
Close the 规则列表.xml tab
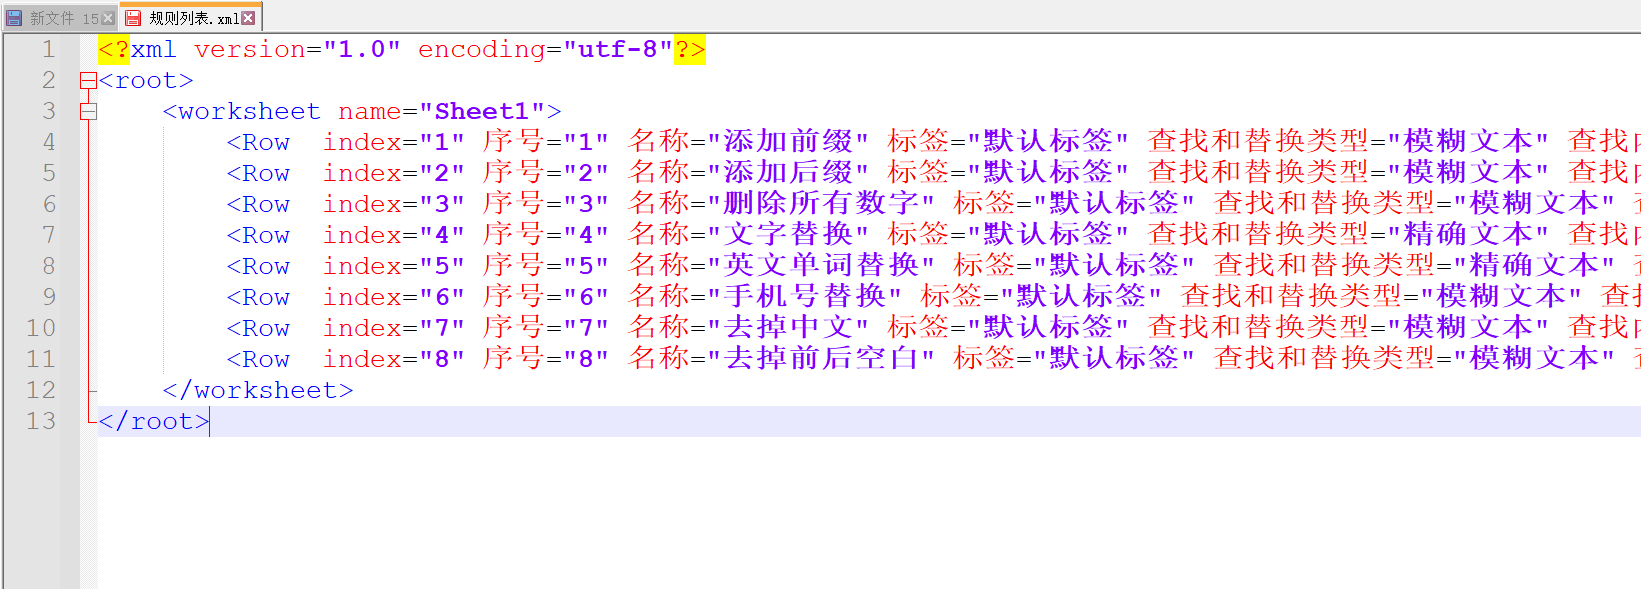coord(248,18)
